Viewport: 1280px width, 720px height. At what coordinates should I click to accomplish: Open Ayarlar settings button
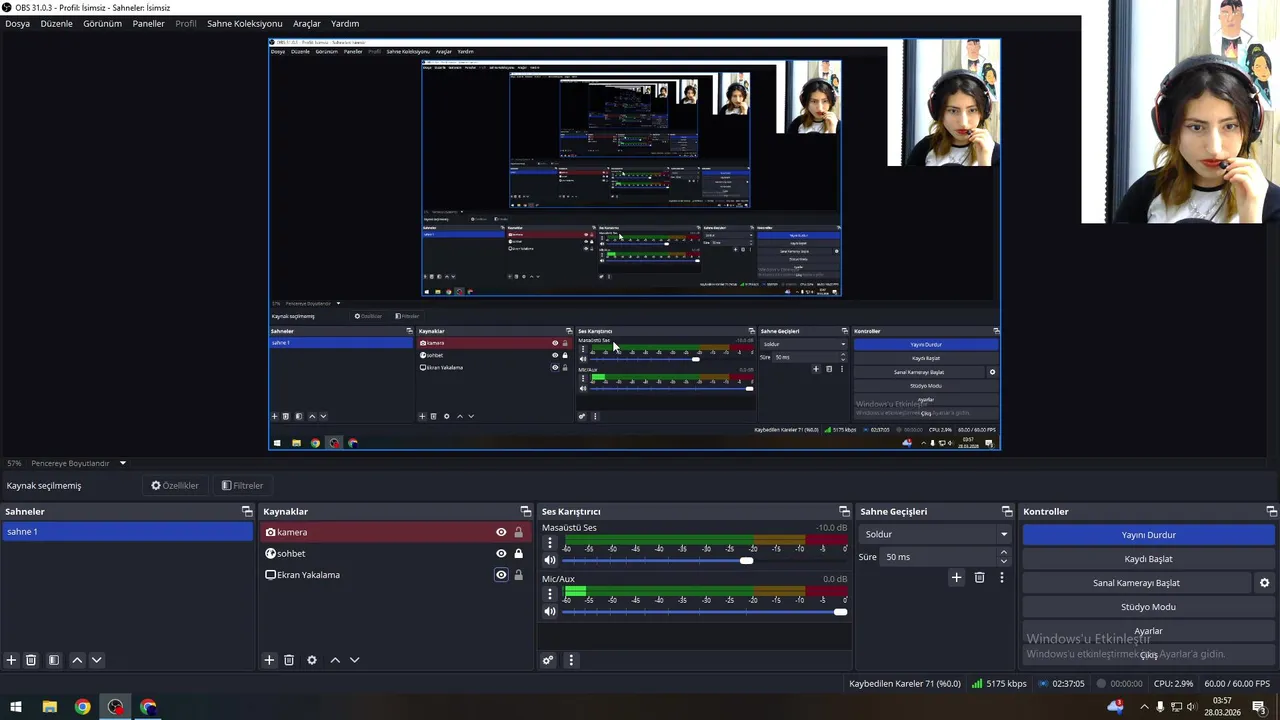pyautogui.click(x=1148, y=631)
